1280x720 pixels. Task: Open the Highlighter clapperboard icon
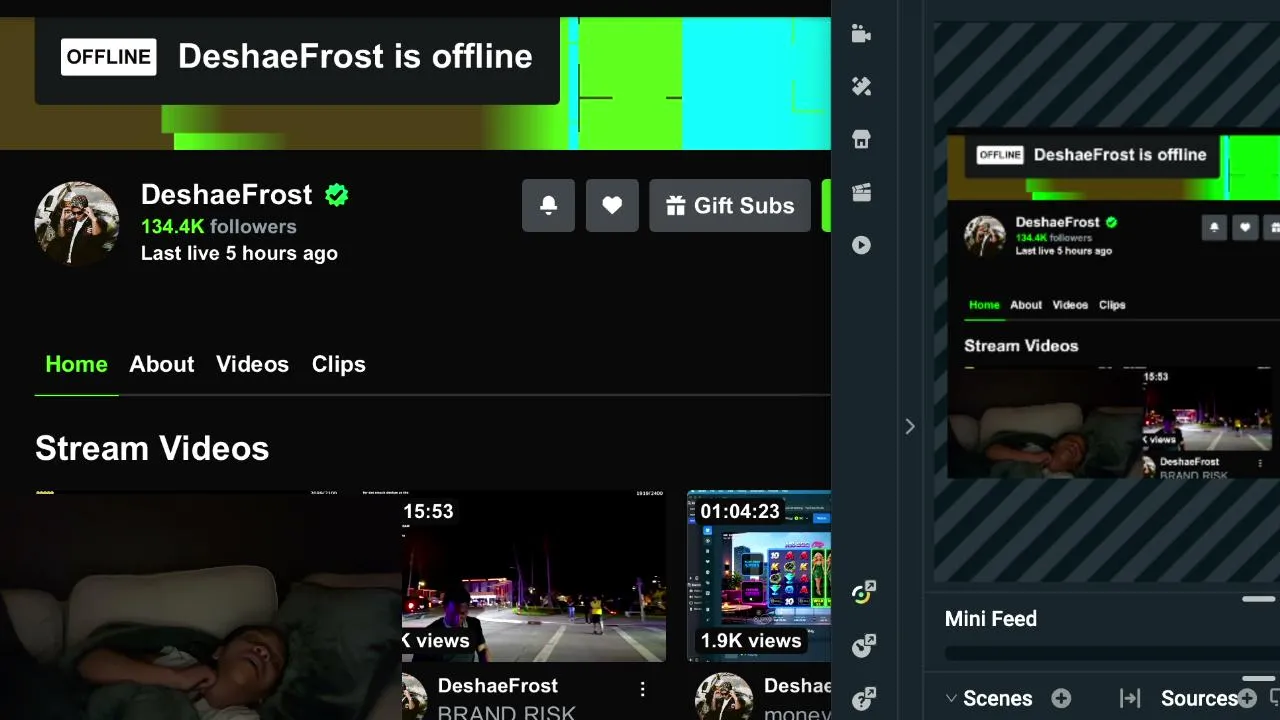pos(861,193)
